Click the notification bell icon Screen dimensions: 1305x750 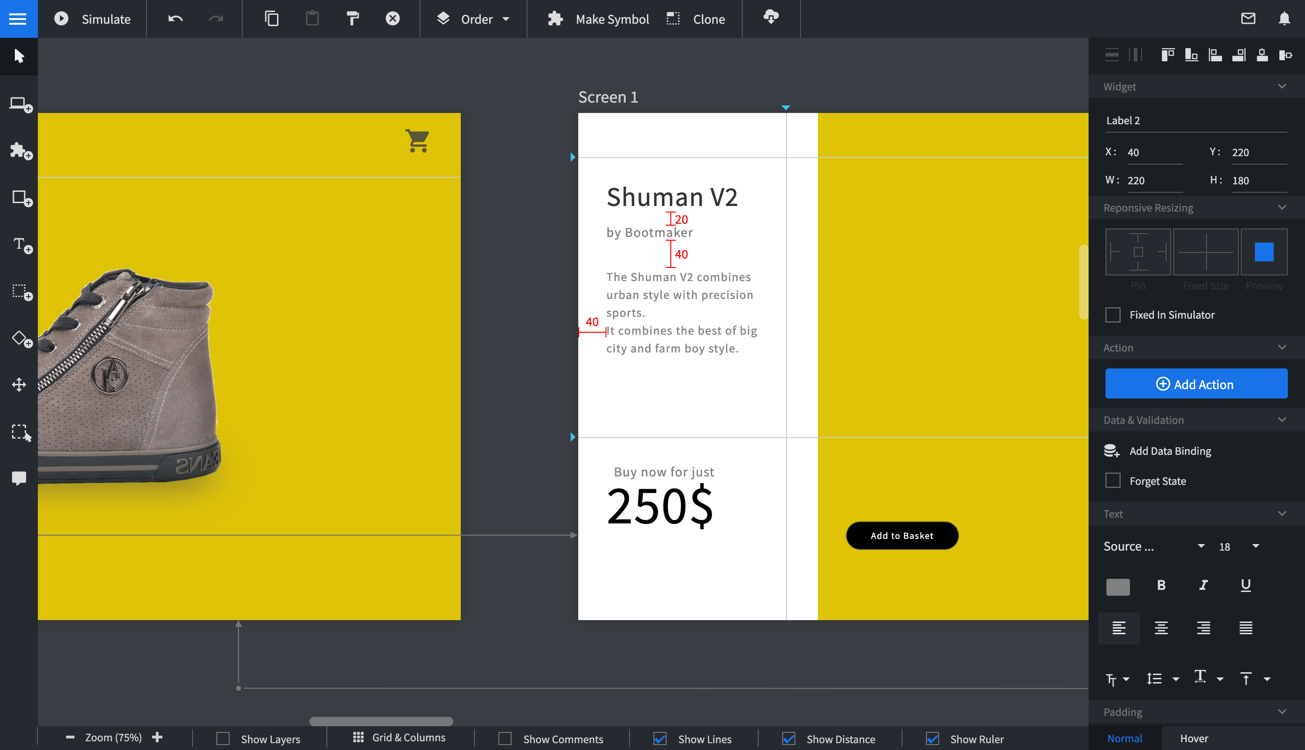coord(1284,19)
